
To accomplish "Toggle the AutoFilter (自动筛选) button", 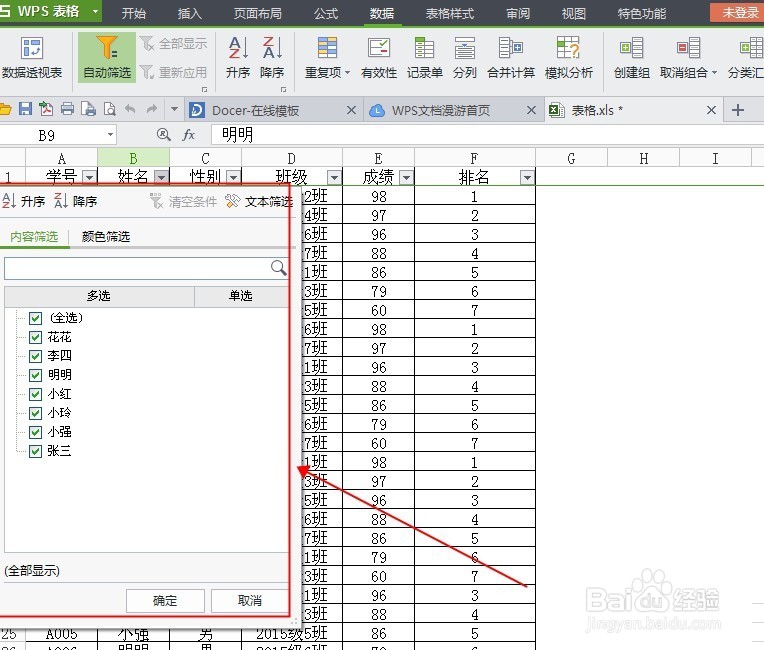I will pyautogui.click(x=107, y=57).
